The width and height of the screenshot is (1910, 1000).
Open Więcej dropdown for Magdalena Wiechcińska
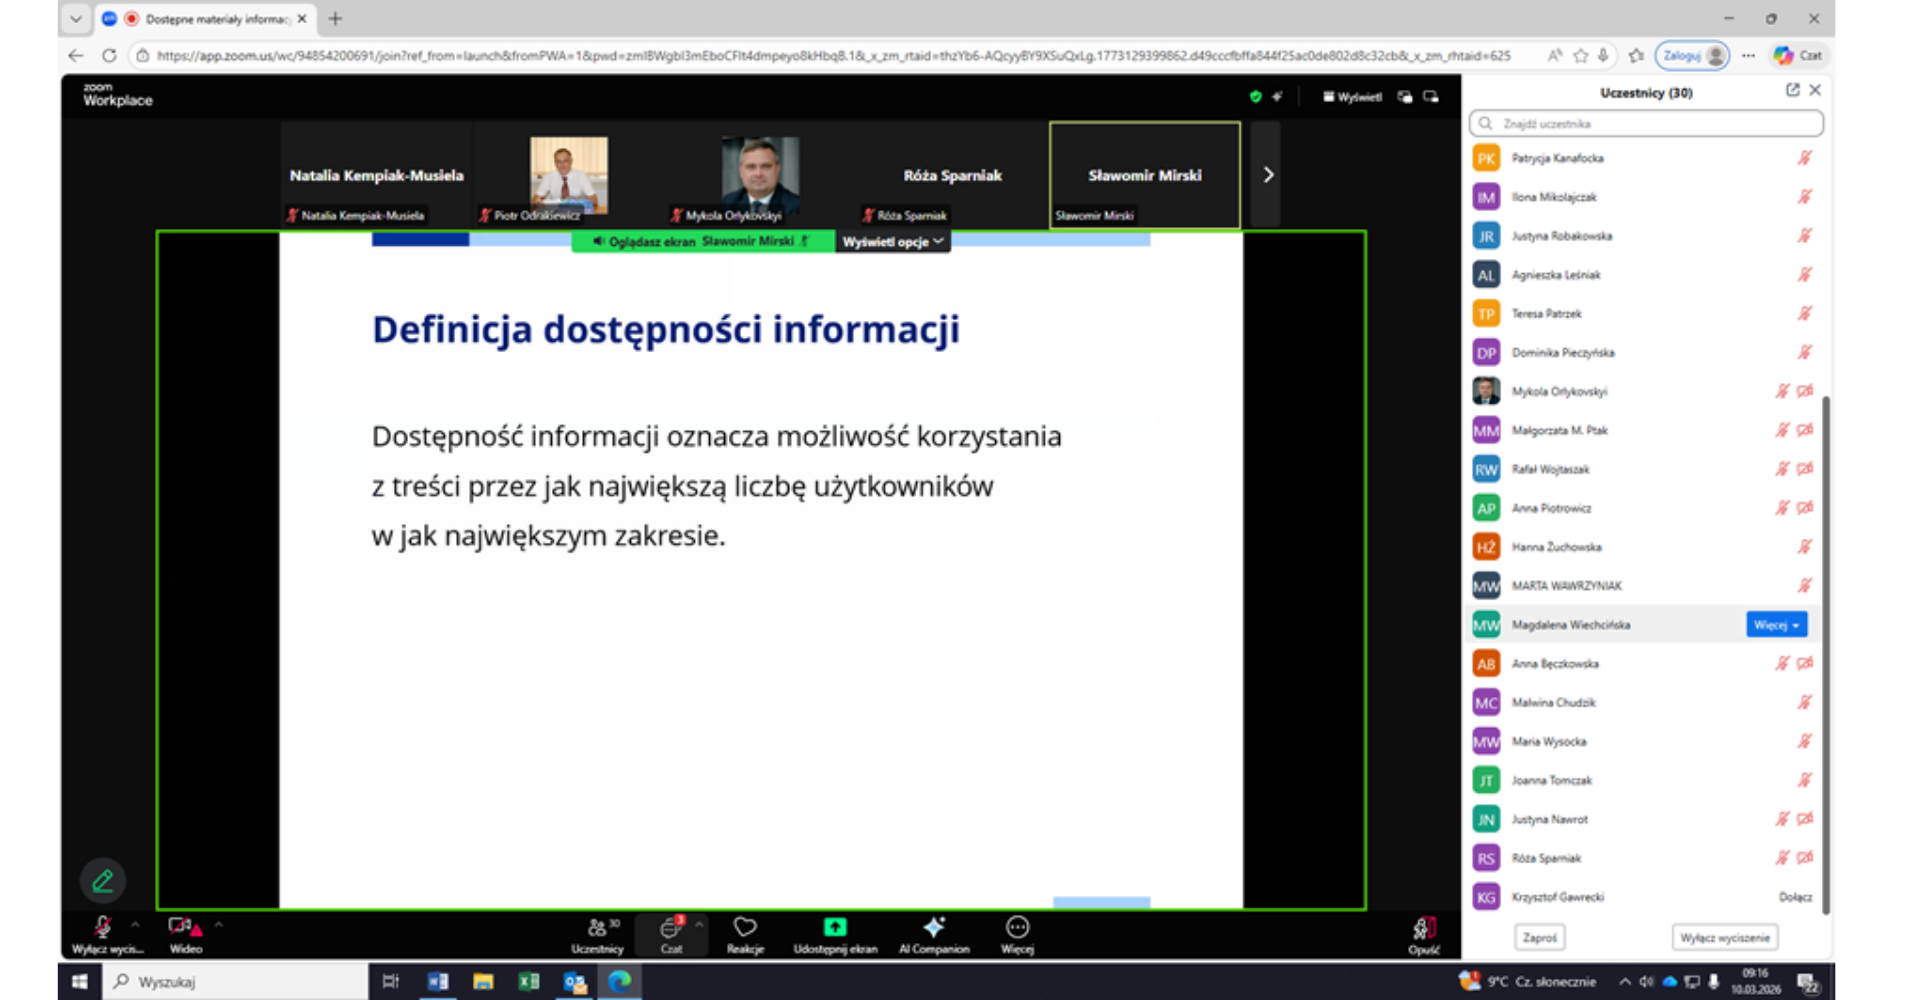[x=1776, y=625]
